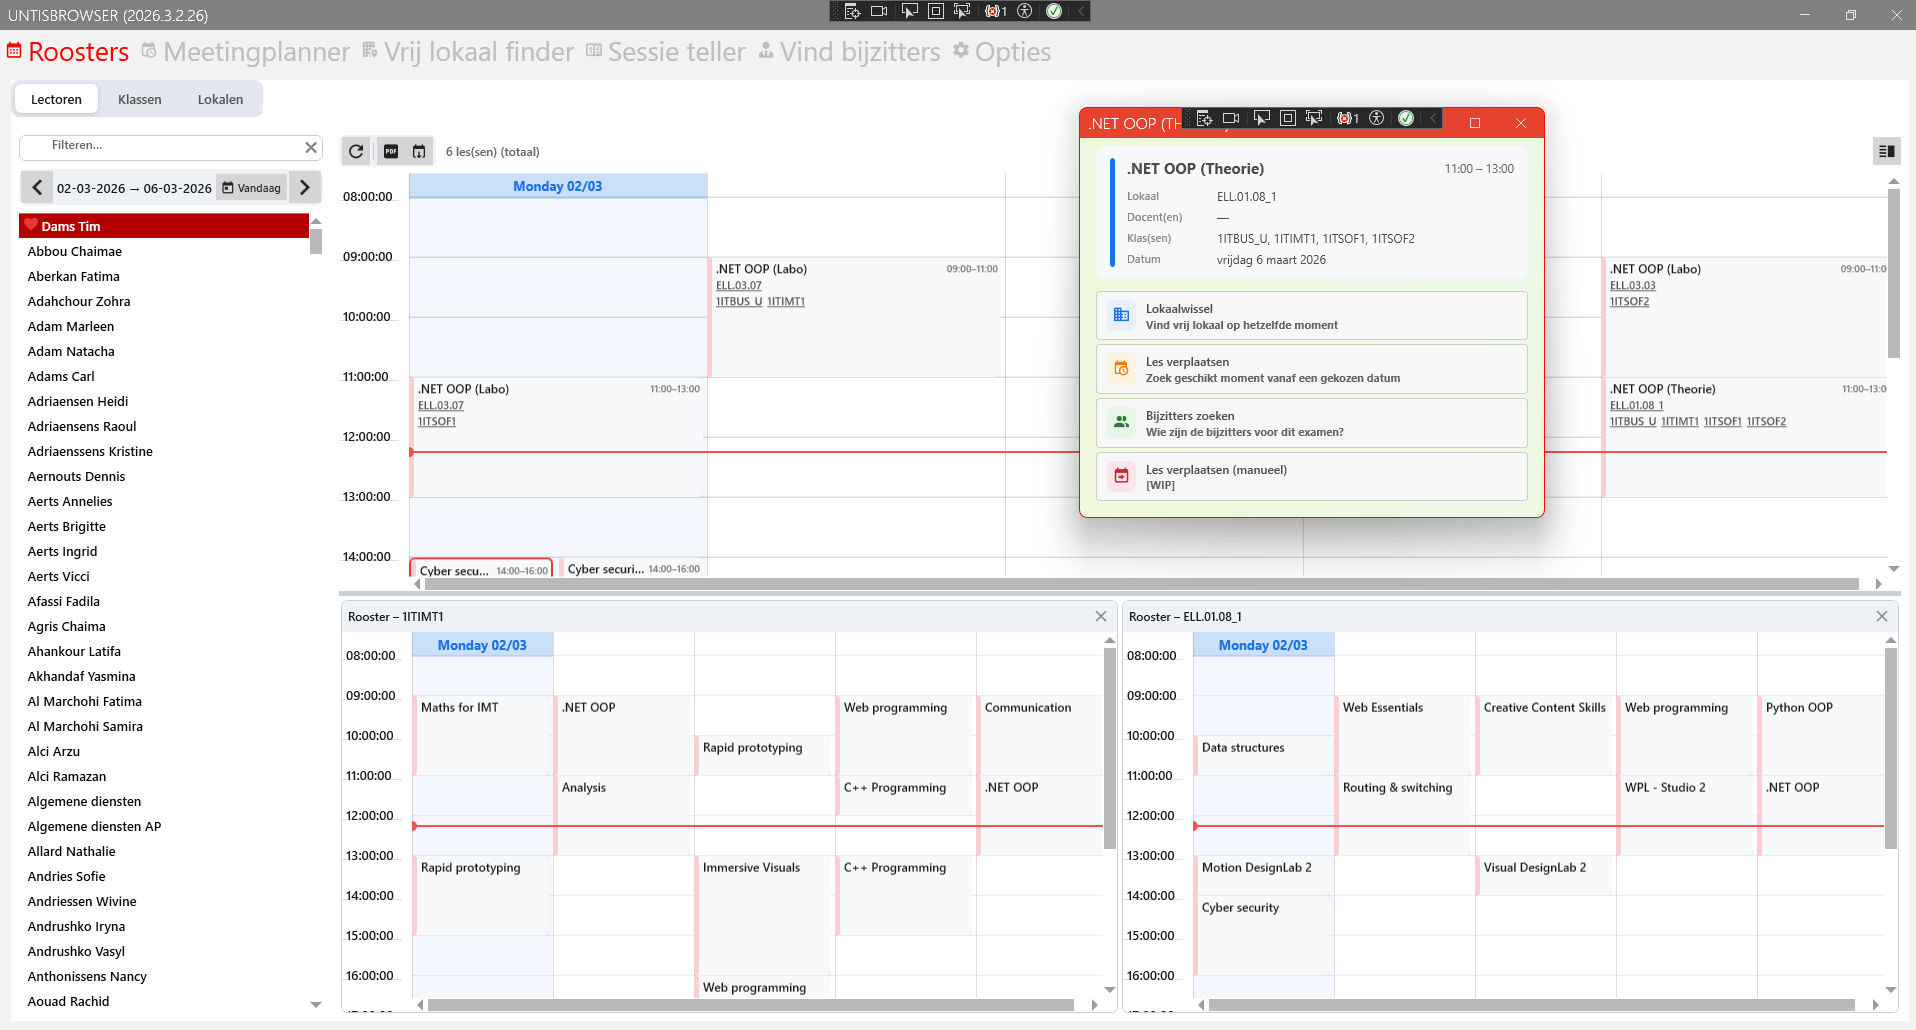1916x1030 pixels.
Task: Export the timetable as PDF
Action: click(x=391, y=151)
